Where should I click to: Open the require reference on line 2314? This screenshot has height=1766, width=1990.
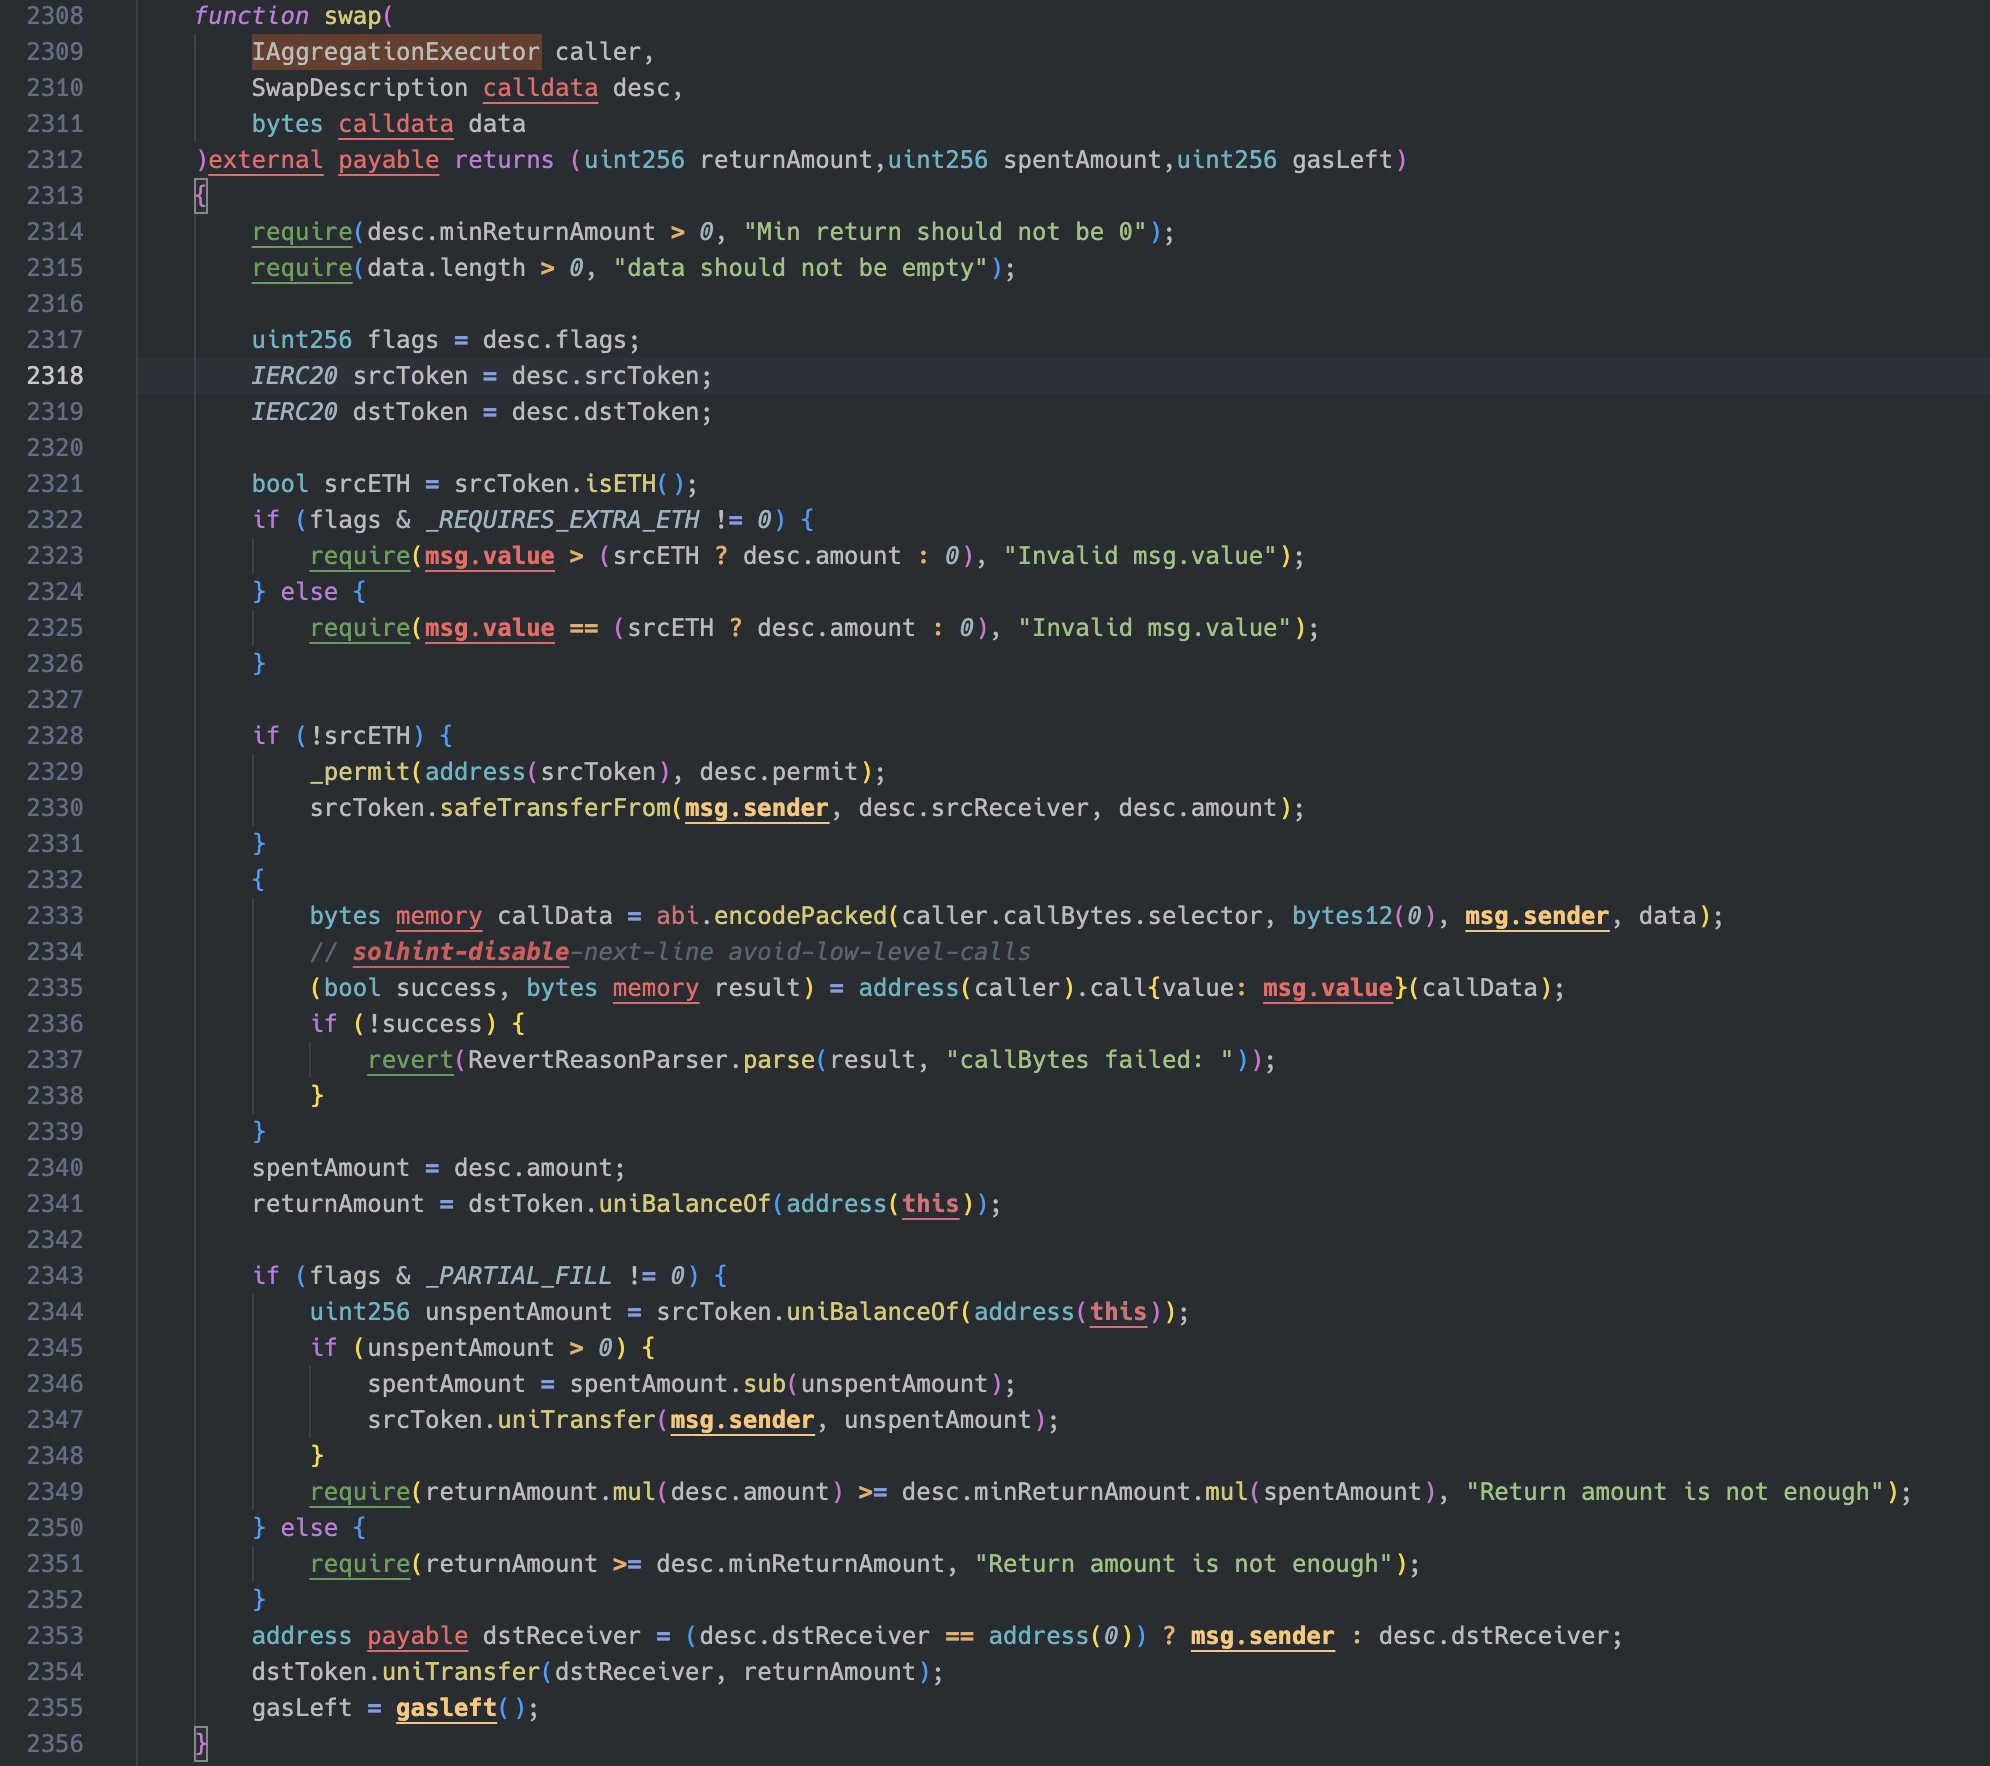[300, 231]
